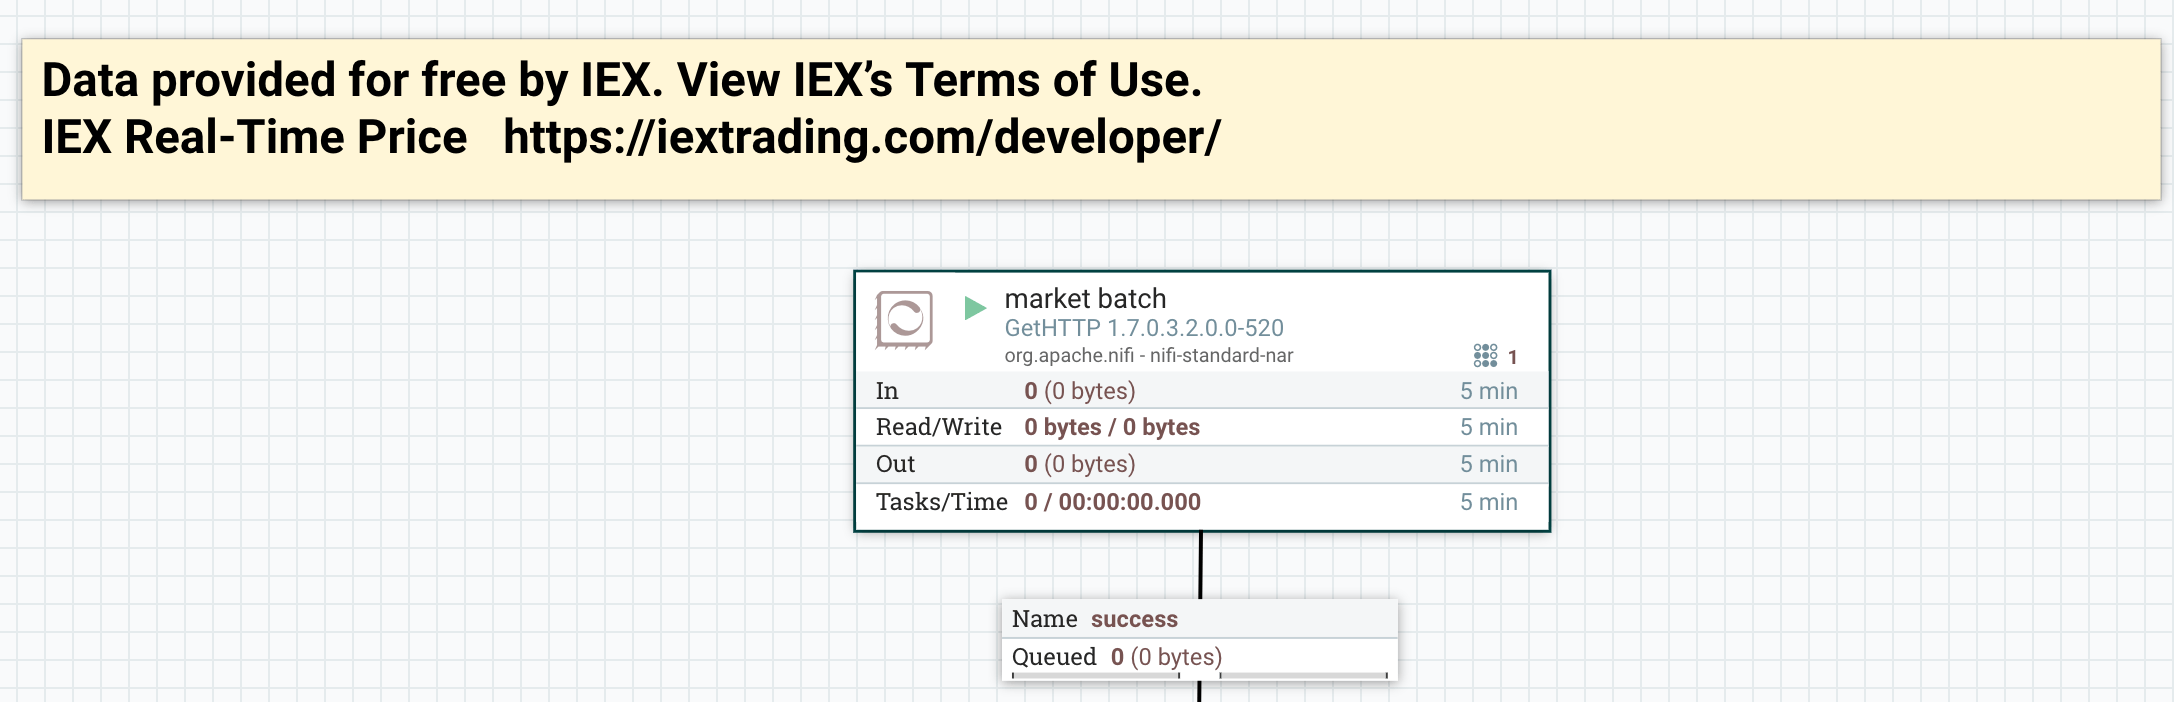Click the Out row value 0 (0 bytes)
The height and width of the screenshot is (702, 2174).
coord(1080,464)
